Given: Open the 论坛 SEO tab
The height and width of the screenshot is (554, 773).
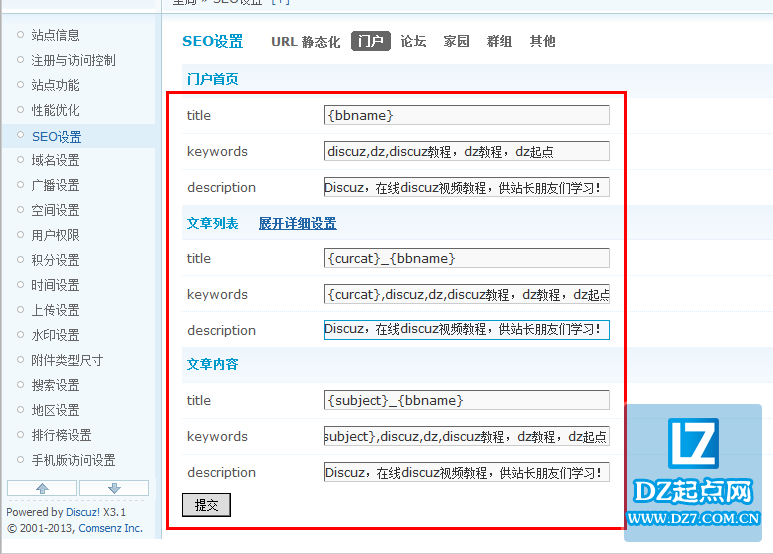Looking at the screenshot, I should 413,42.
